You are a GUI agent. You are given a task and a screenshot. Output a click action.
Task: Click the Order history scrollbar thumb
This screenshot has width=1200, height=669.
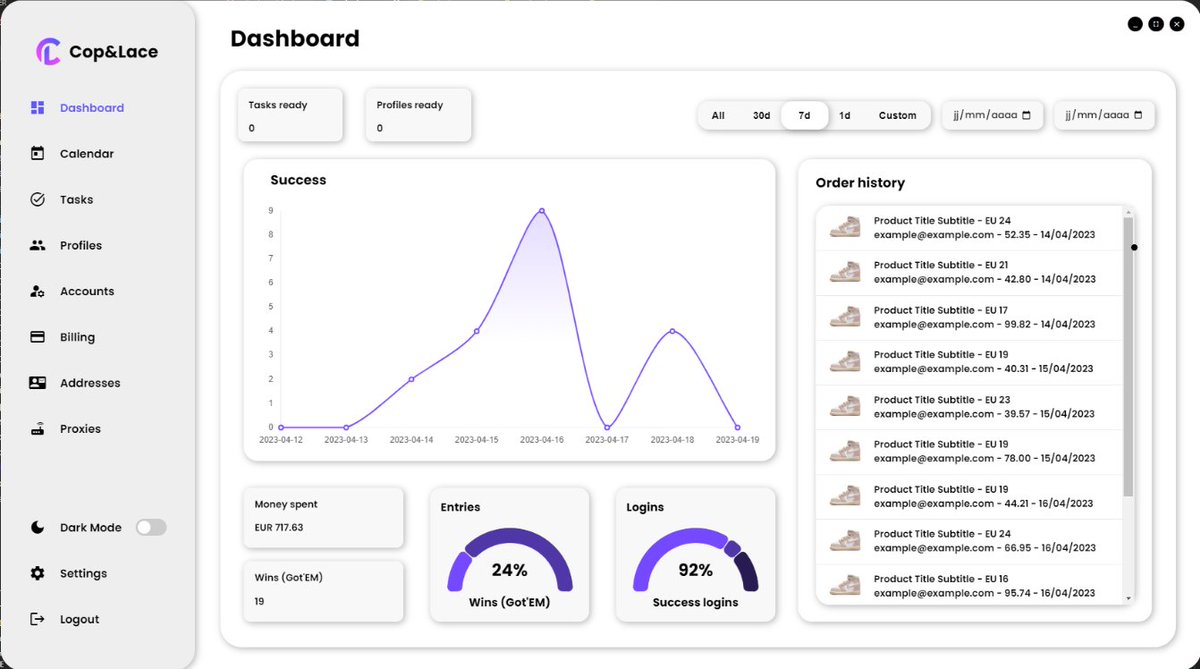tap(1128, 357)
